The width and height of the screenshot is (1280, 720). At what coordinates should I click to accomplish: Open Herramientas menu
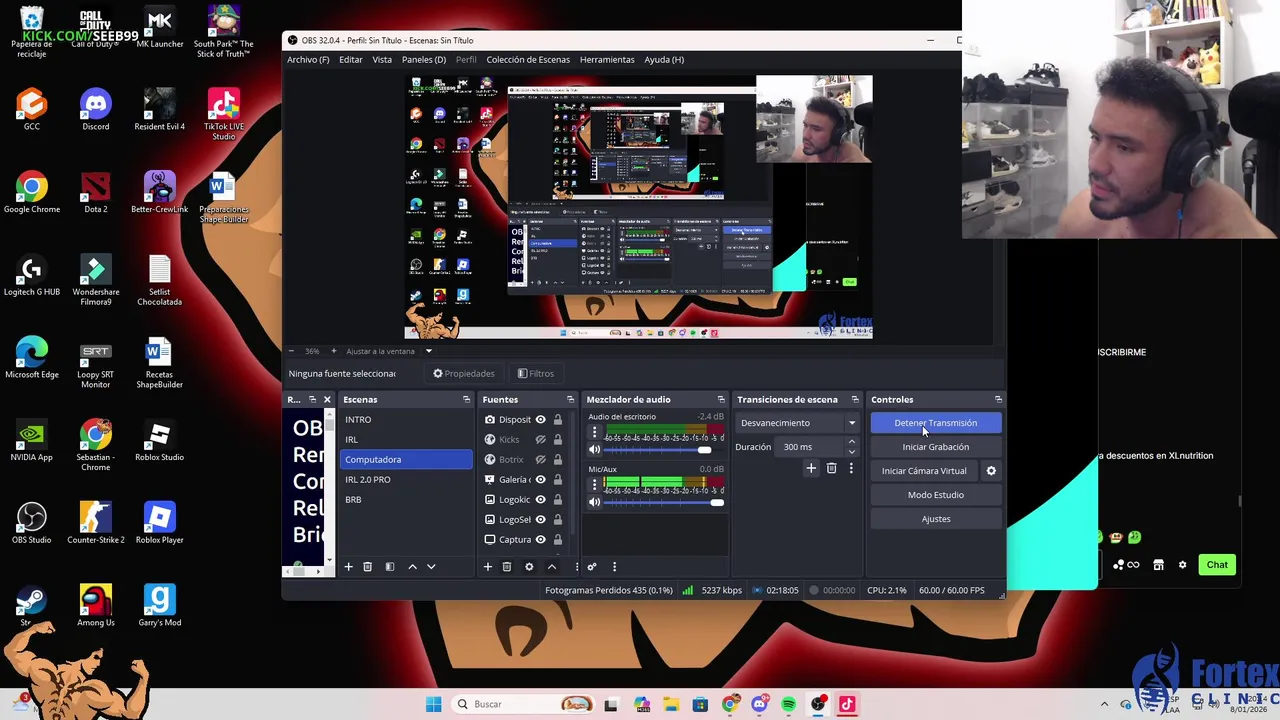pos(607,59)
